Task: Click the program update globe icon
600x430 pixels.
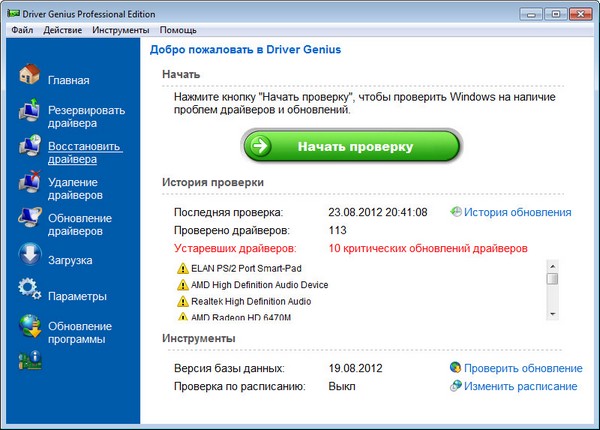Action: (30, 326)
